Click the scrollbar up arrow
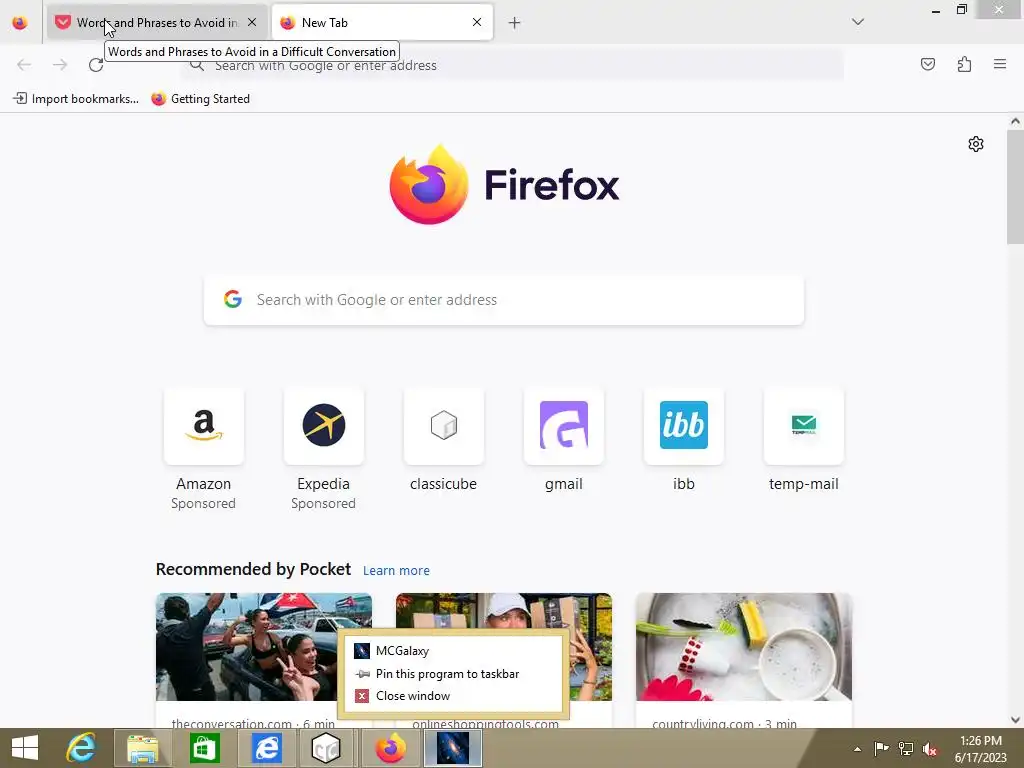This screenshot has width=1024, height=768. coord(1015,121)
